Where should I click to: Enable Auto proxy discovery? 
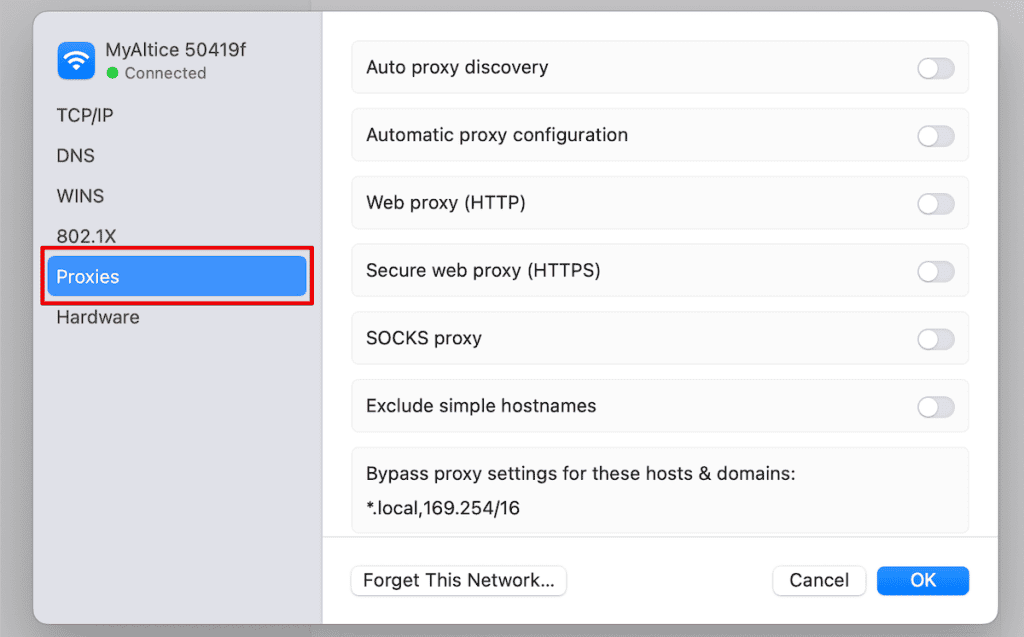tap(936, 67)
